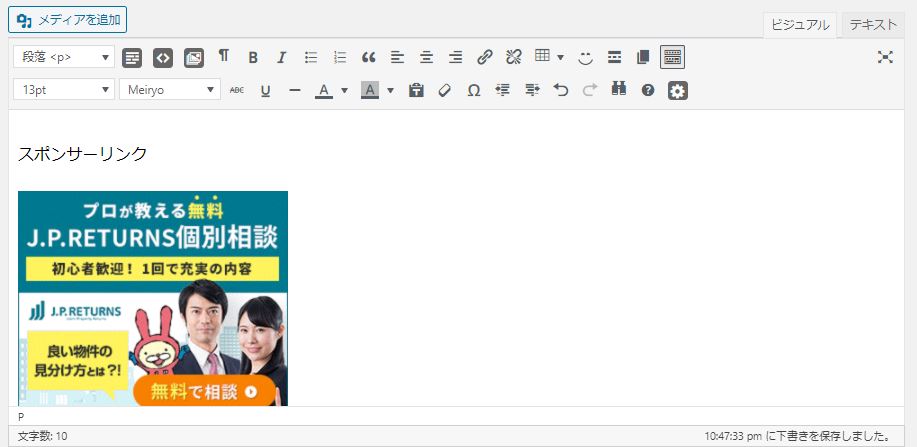Insert special character with Omega icon

[474, 91]
